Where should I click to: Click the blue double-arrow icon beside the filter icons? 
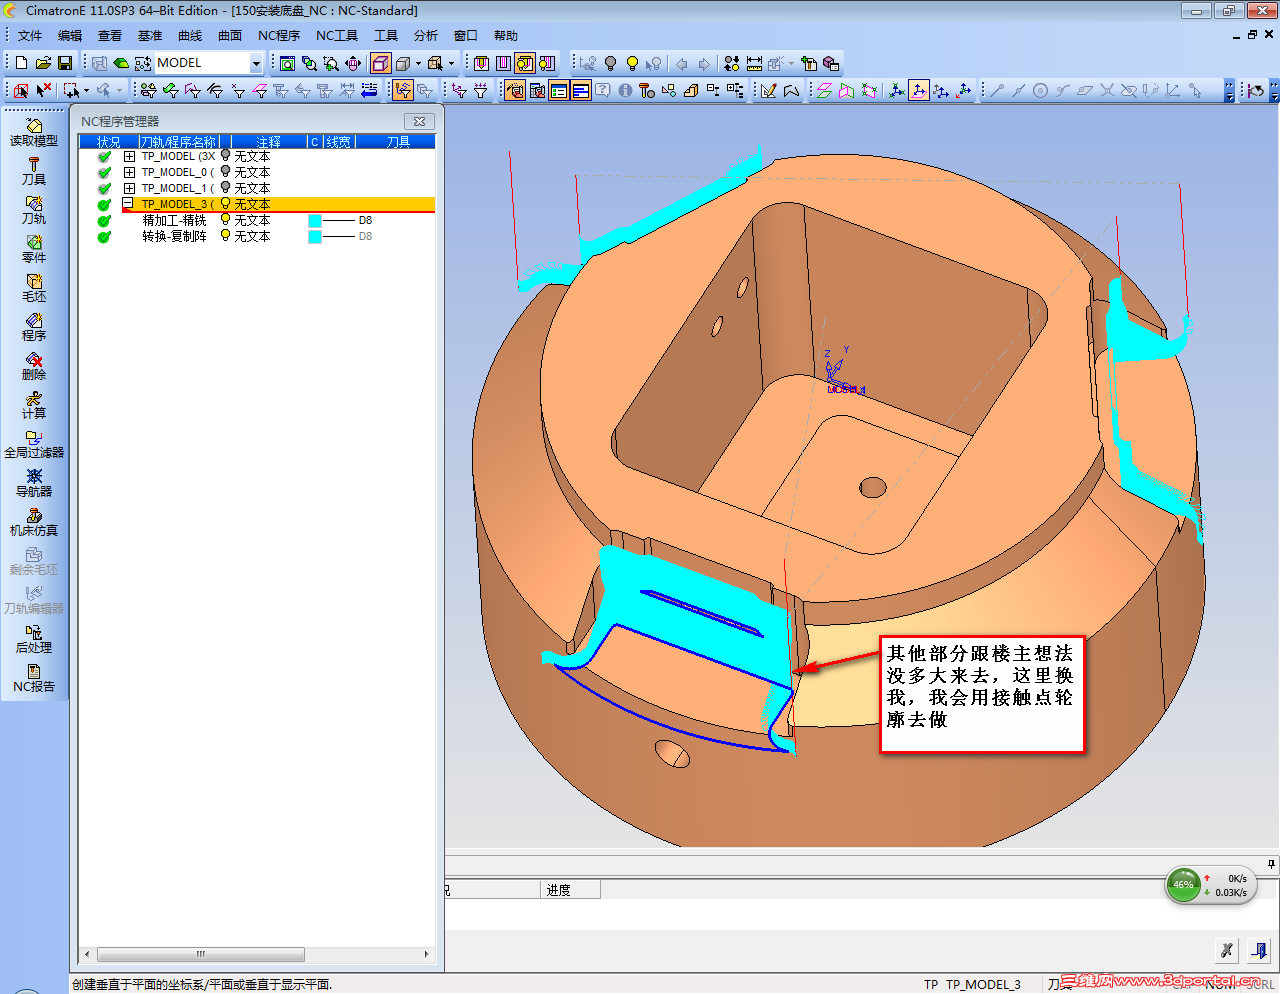[x=369, y=90]
